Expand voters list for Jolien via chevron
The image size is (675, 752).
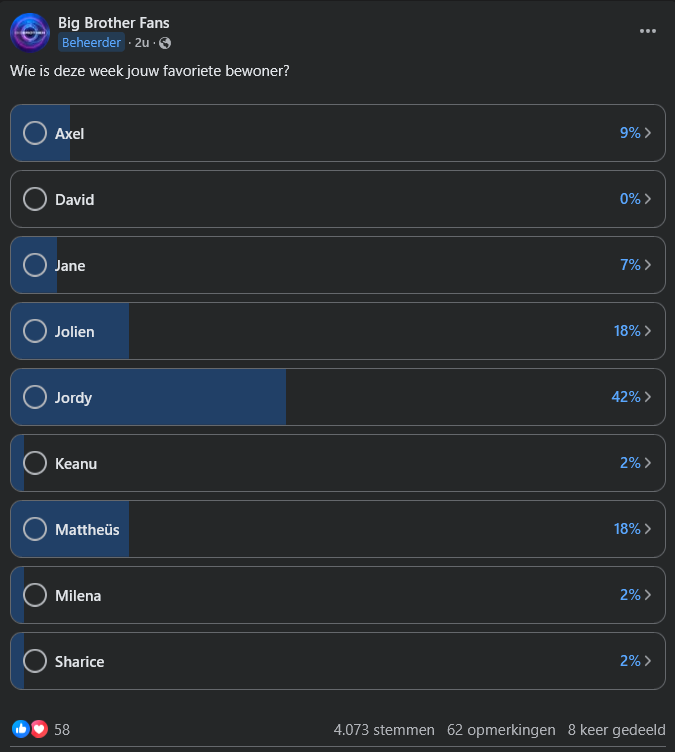pos(649,331)
